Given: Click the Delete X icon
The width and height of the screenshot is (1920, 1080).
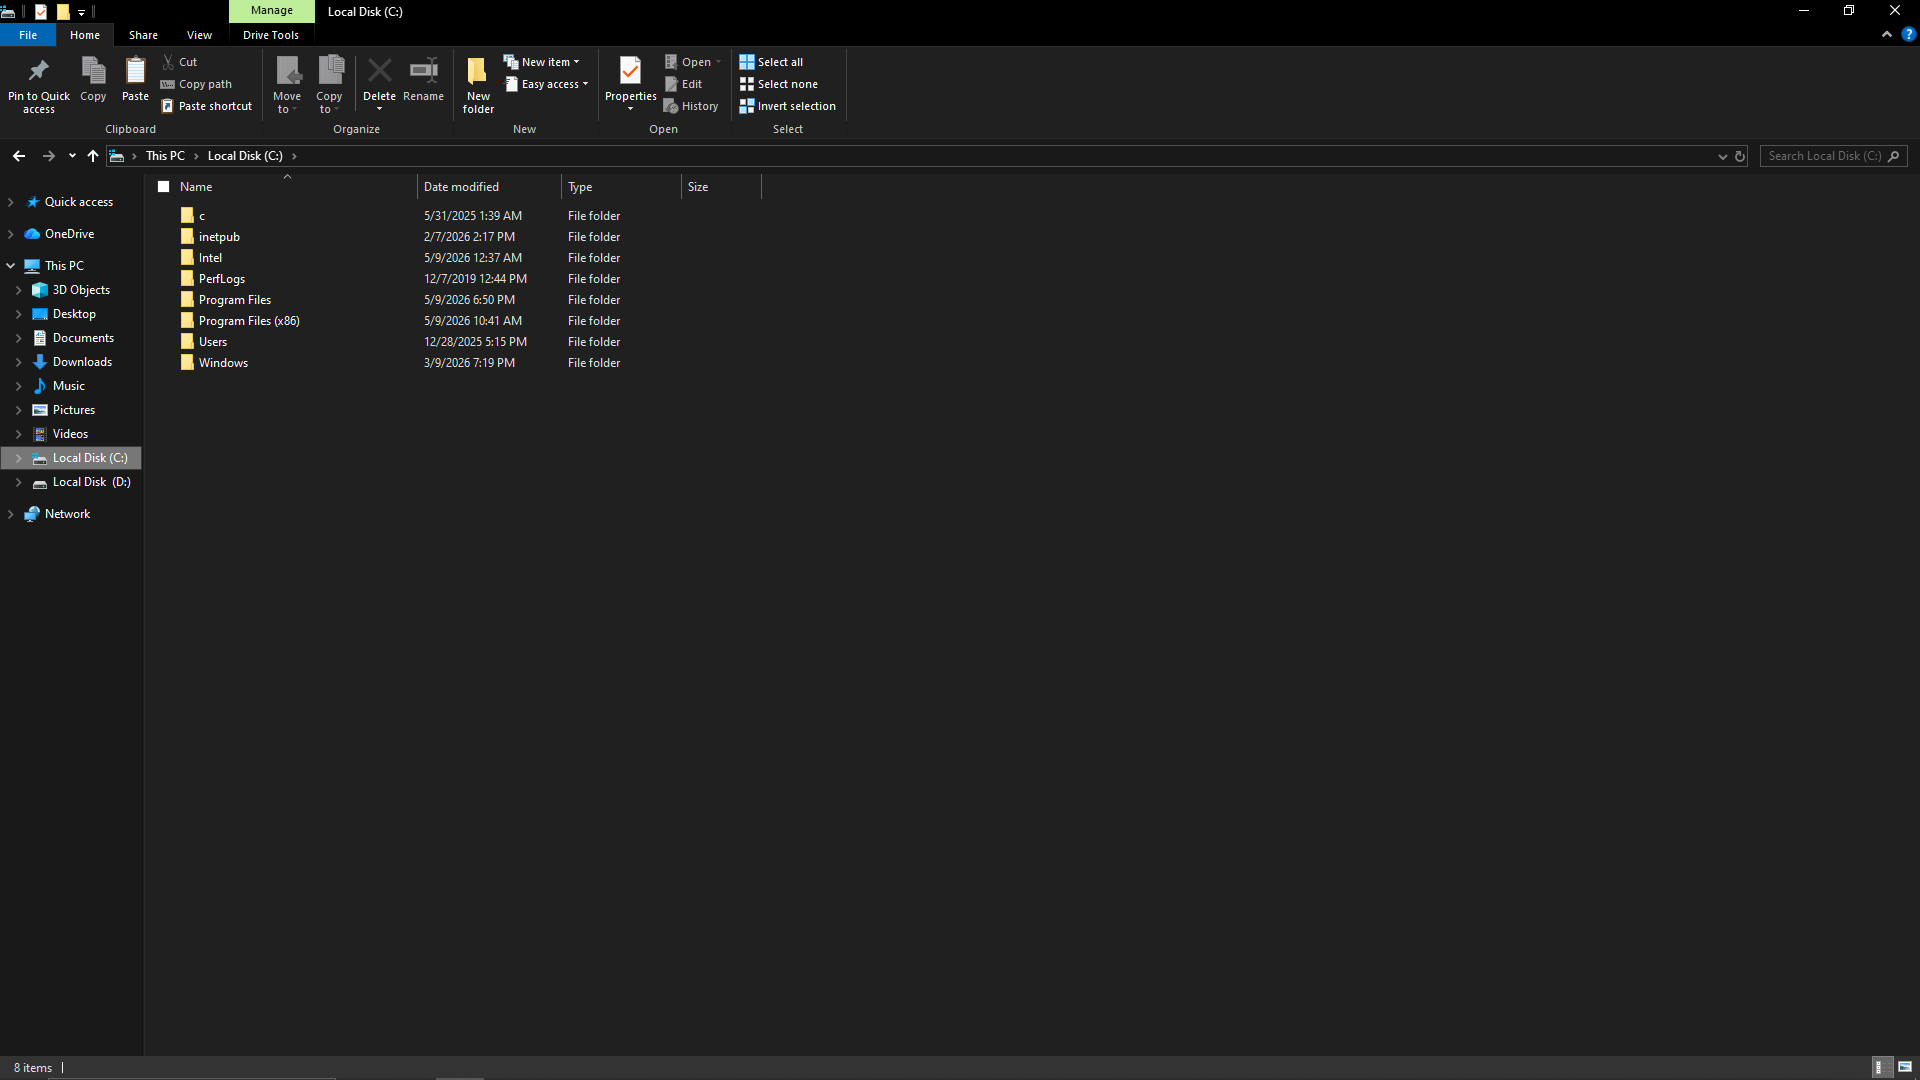Looking at the screenshot, I should click(379, 71).
